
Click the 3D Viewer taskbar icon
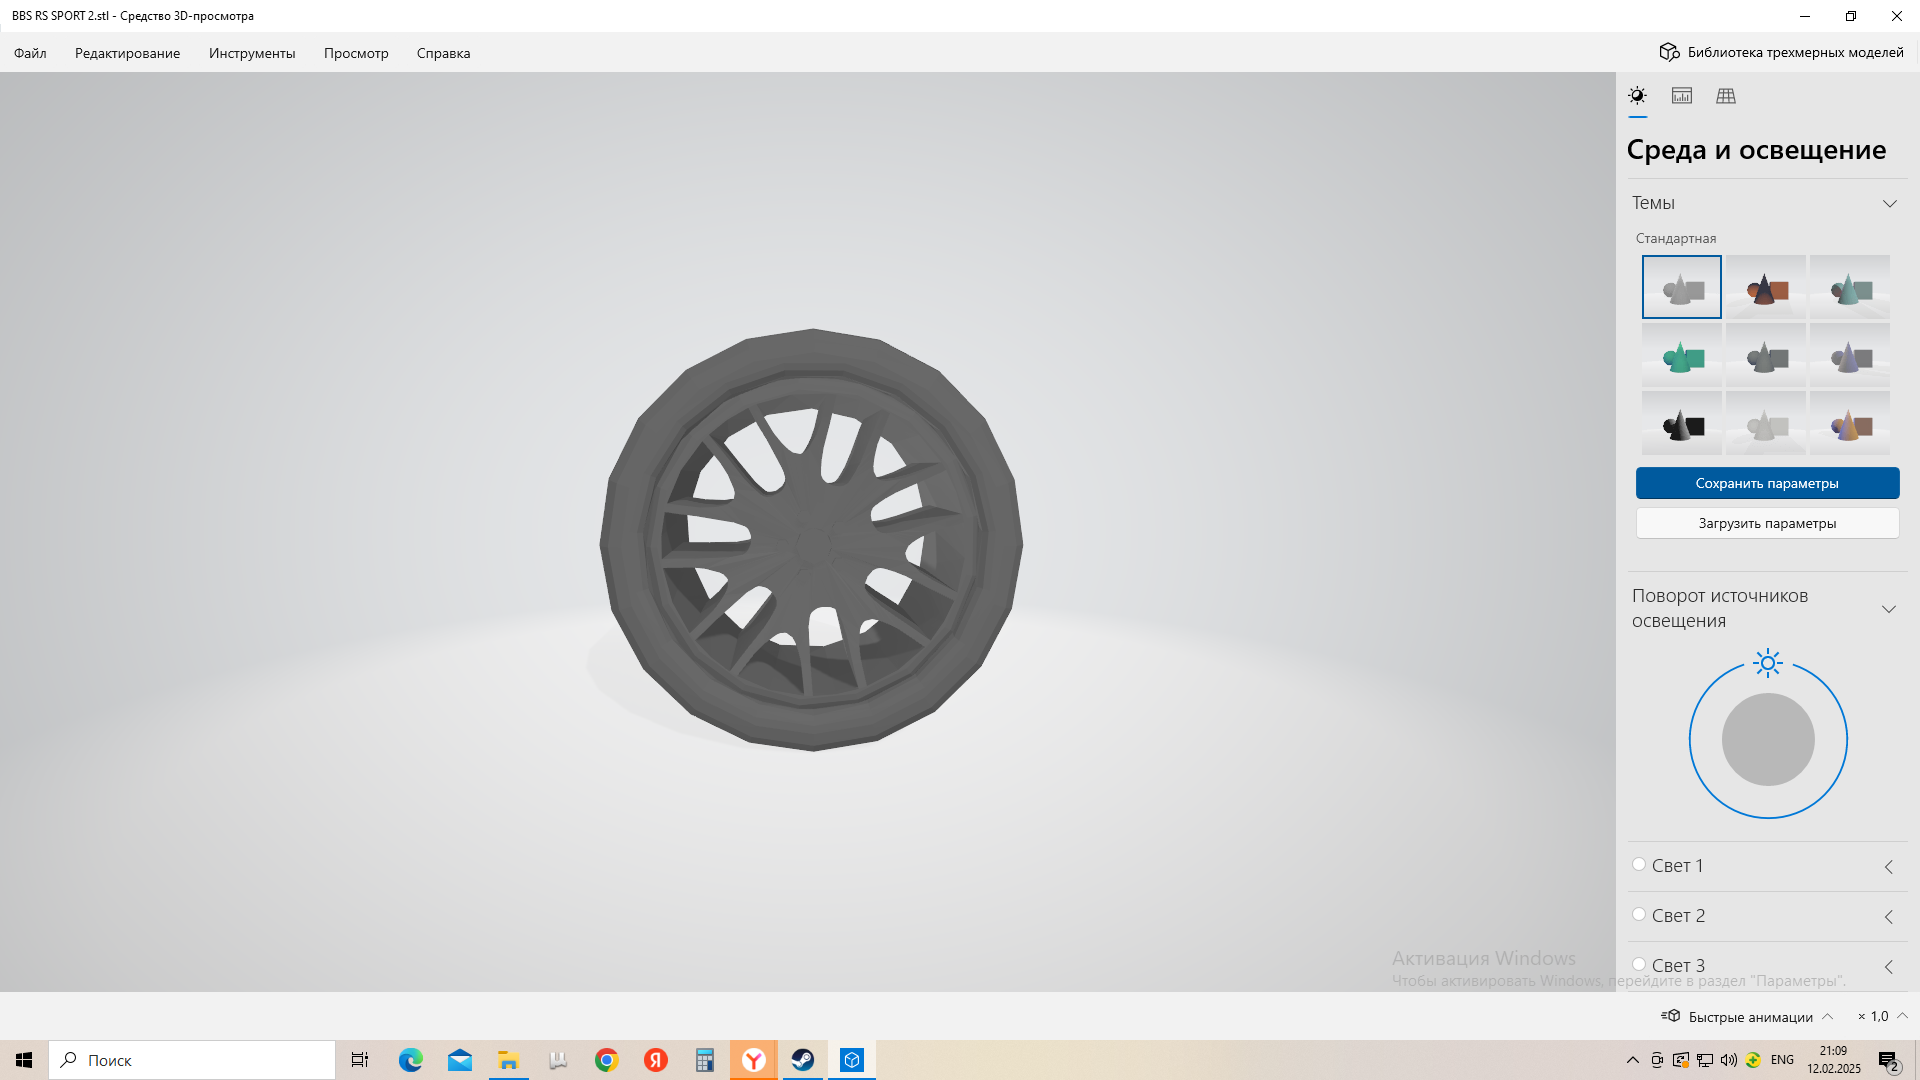pyautogui.click(x=852, y=1060)
